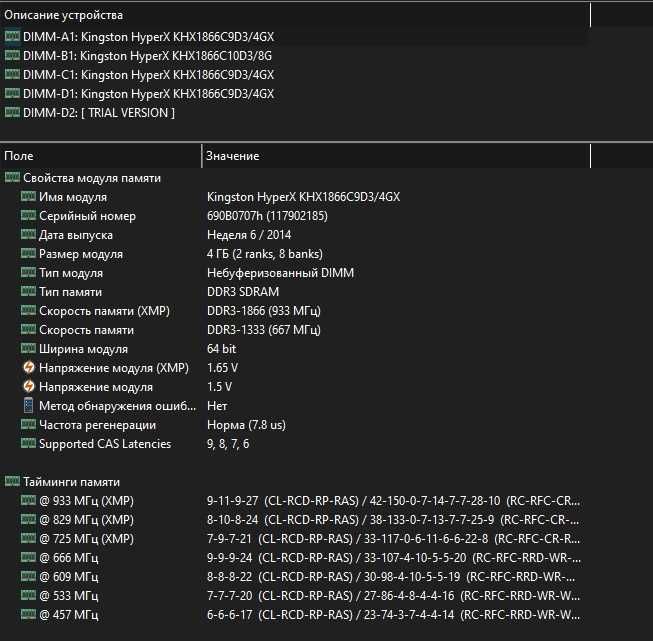The height and width of the screenshot is (641, 653).
Task: Sort by the Поле column header
Action: click(101, 156)
